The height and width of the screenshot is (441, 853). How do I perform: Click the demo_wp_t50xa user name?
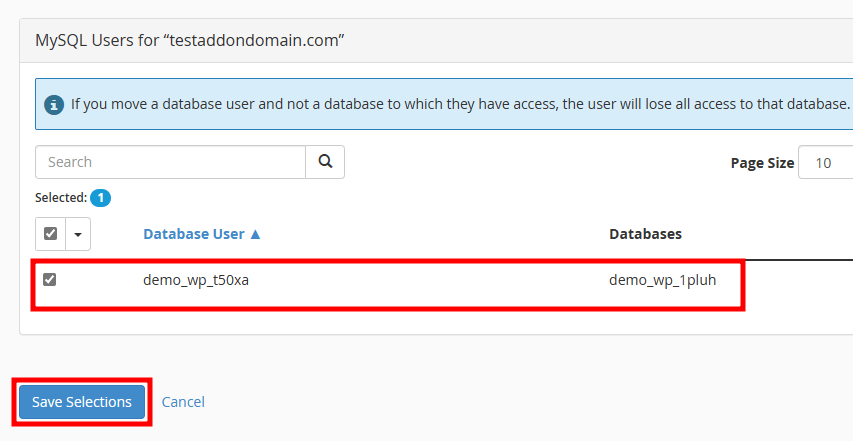coord(196,280)
